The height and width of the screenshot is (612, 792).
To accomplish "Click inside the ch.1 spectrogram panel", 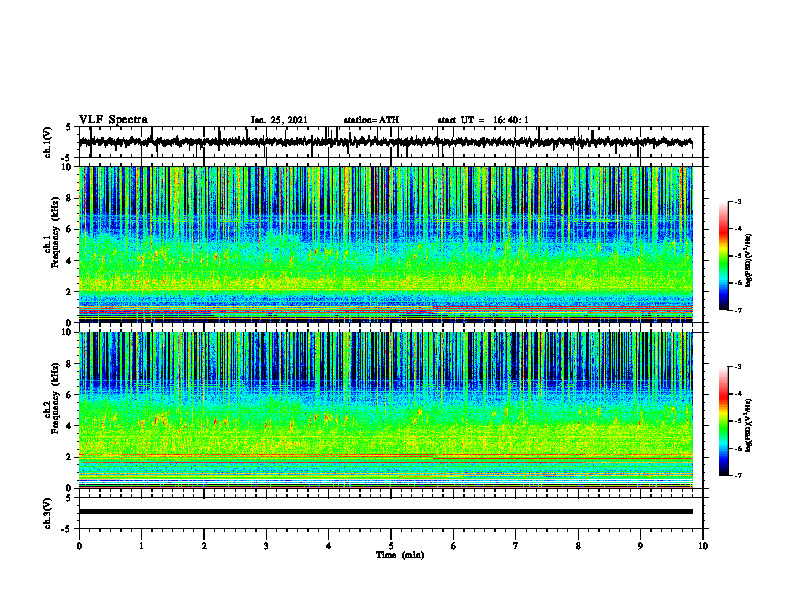I will 385,244.
